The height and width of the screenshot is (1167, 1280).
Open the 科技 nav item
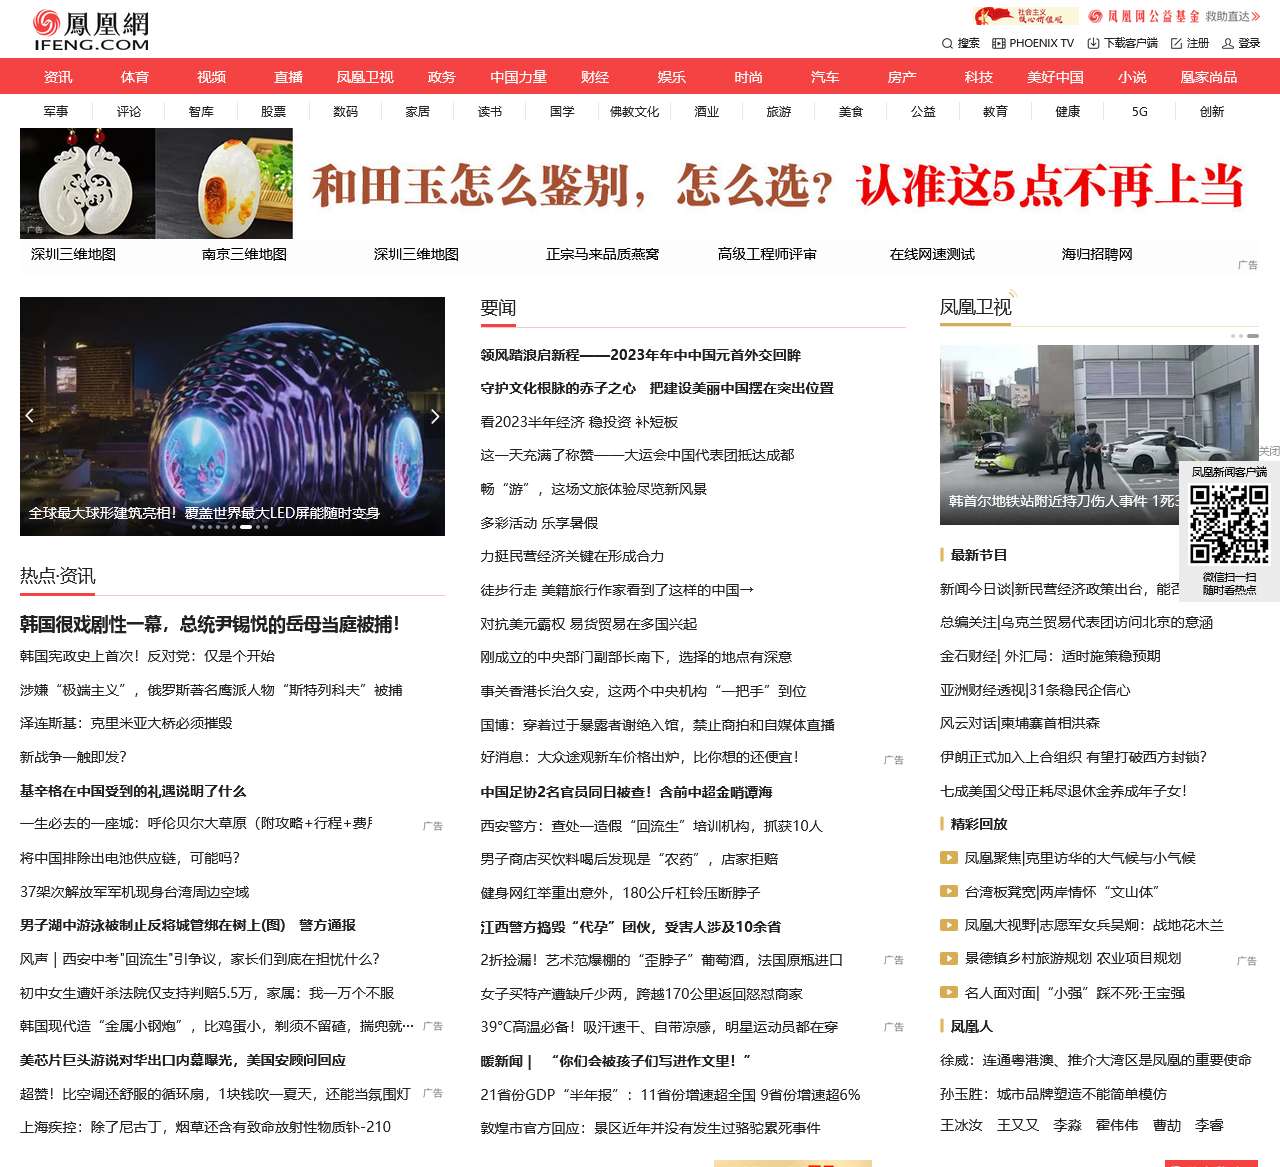coord(979,77)
